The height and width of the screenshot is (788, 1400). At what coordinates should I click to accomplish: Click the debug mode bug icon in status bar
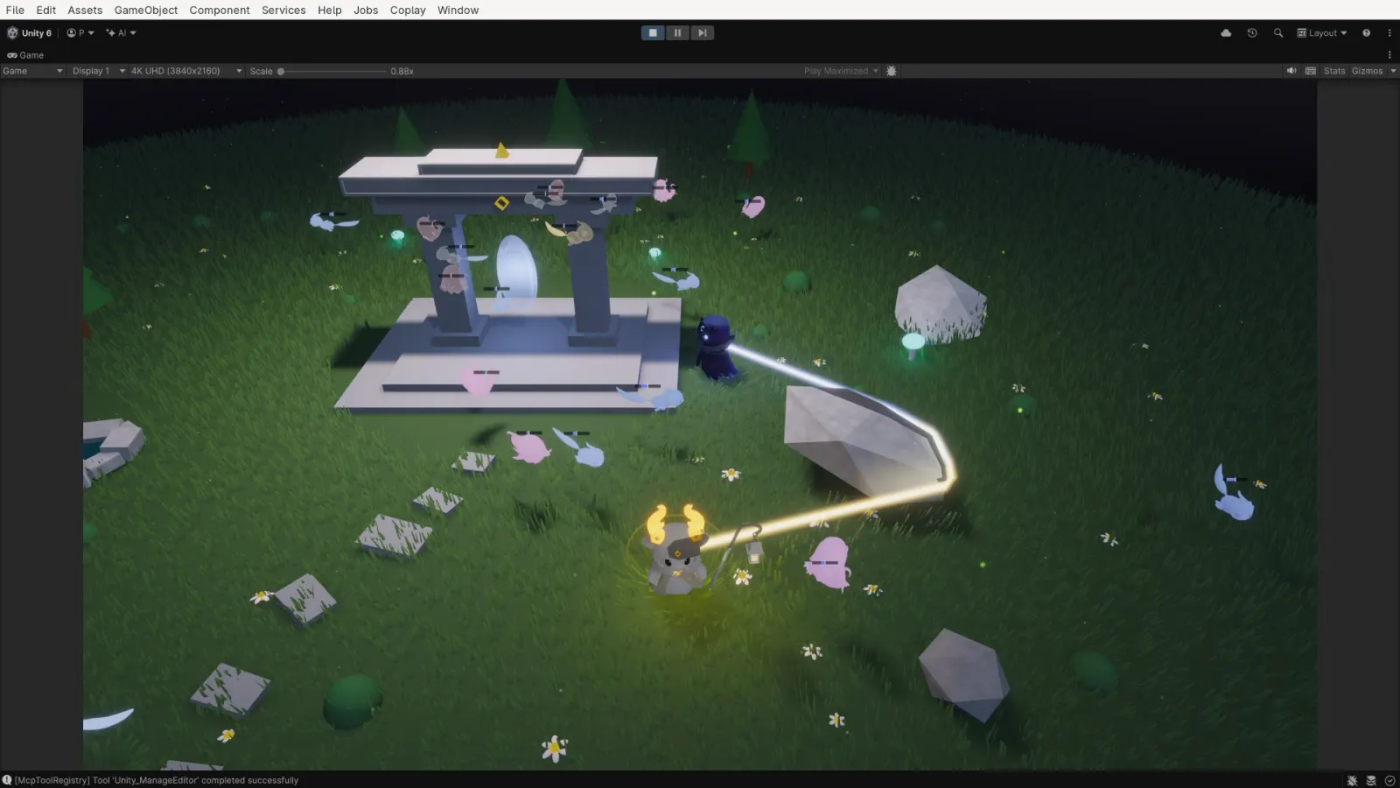click(1352, 780)
